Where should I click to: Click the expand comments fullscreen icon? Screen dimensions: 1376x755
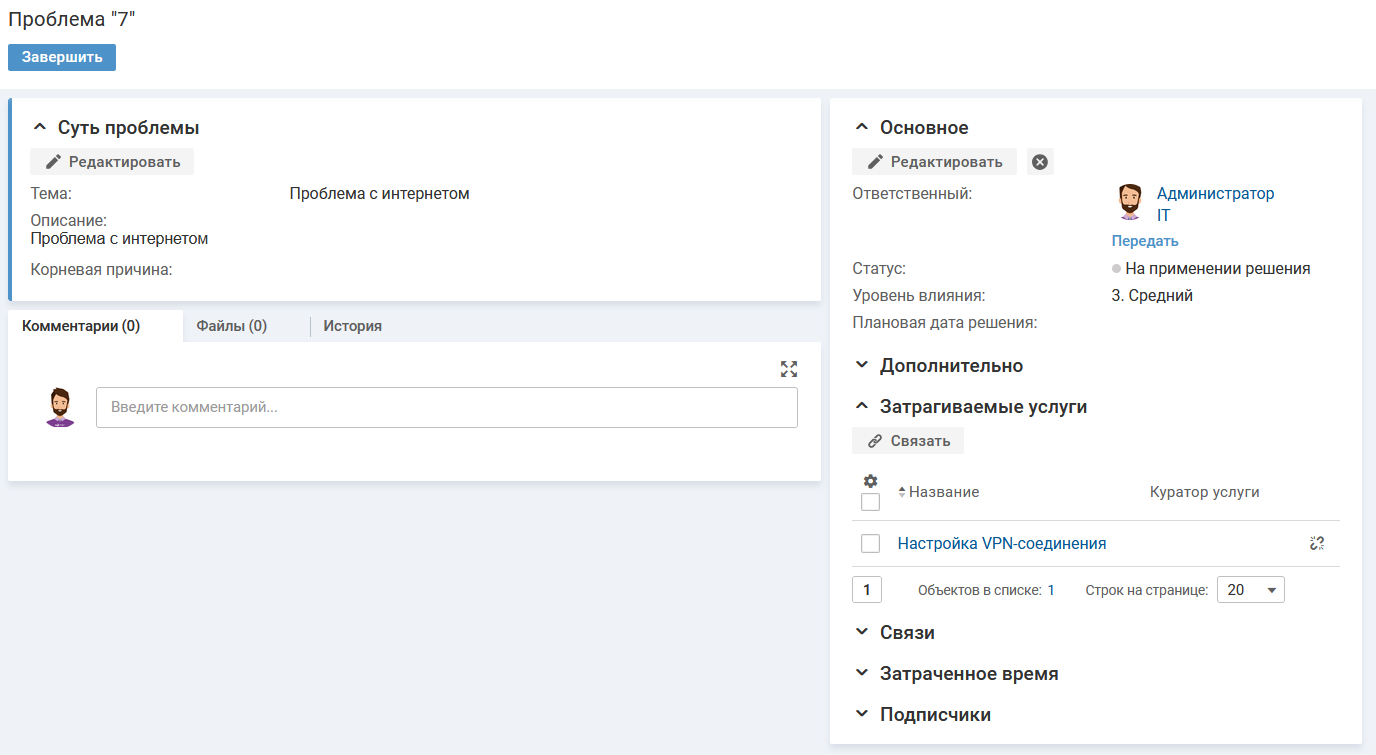pyautogui.click(x=789, y=369)
